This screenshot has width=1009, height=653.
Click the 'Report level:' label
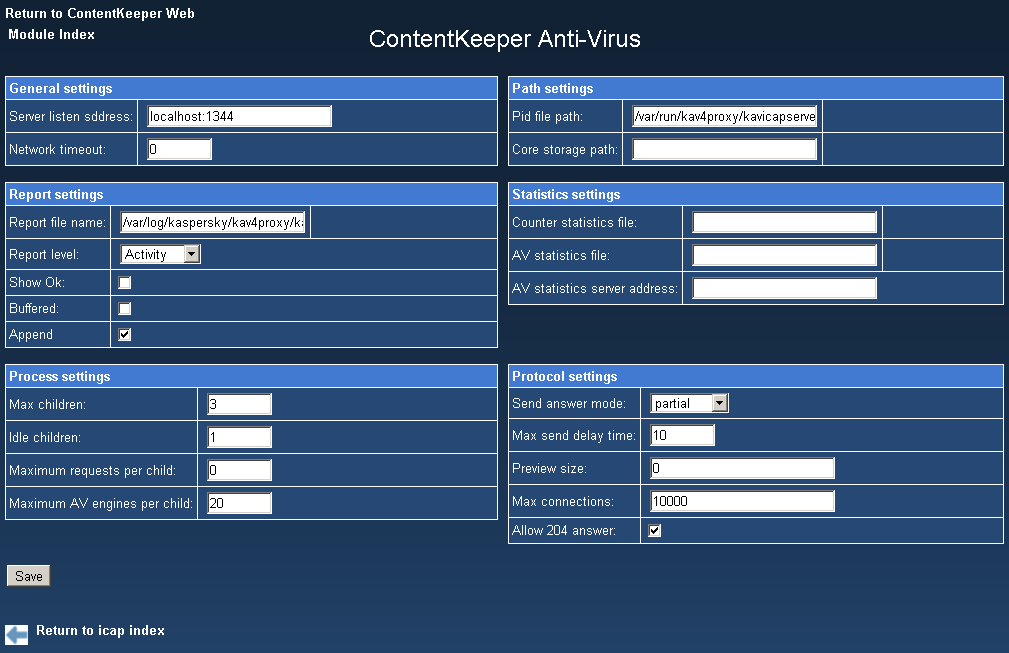[44, 254]
